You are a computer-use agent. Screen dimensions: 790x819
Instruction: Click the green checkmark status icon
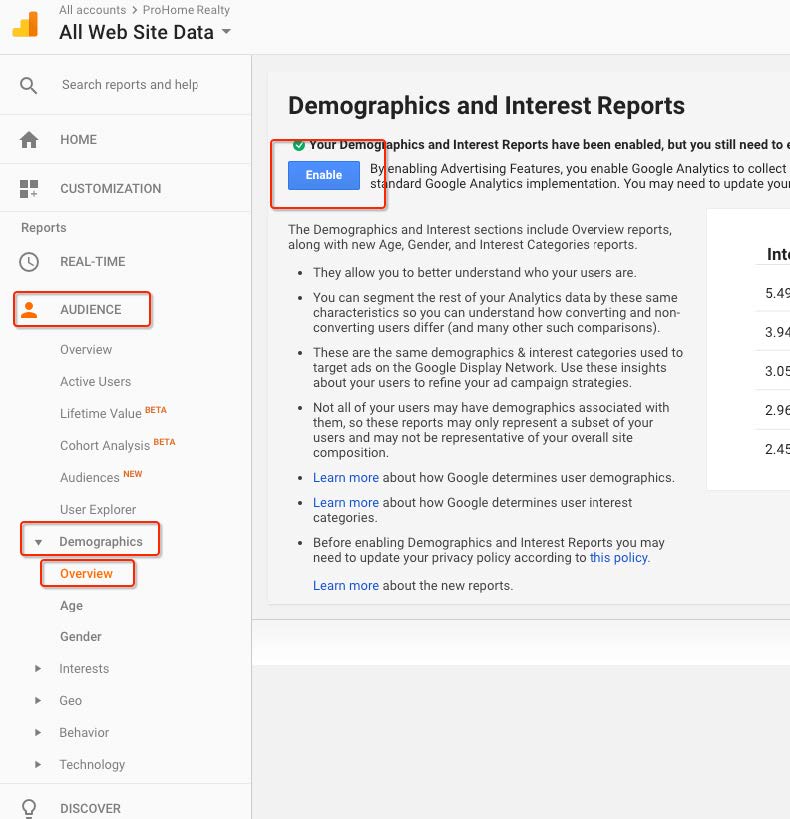(299, 145)
